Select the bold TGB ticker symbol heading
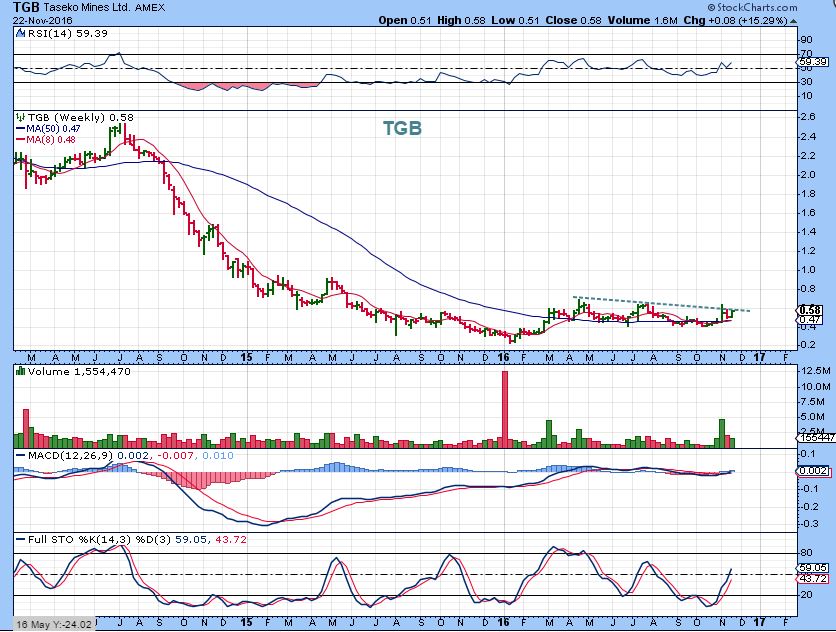Viewport: 836px width, 632px height. (21, 6)
